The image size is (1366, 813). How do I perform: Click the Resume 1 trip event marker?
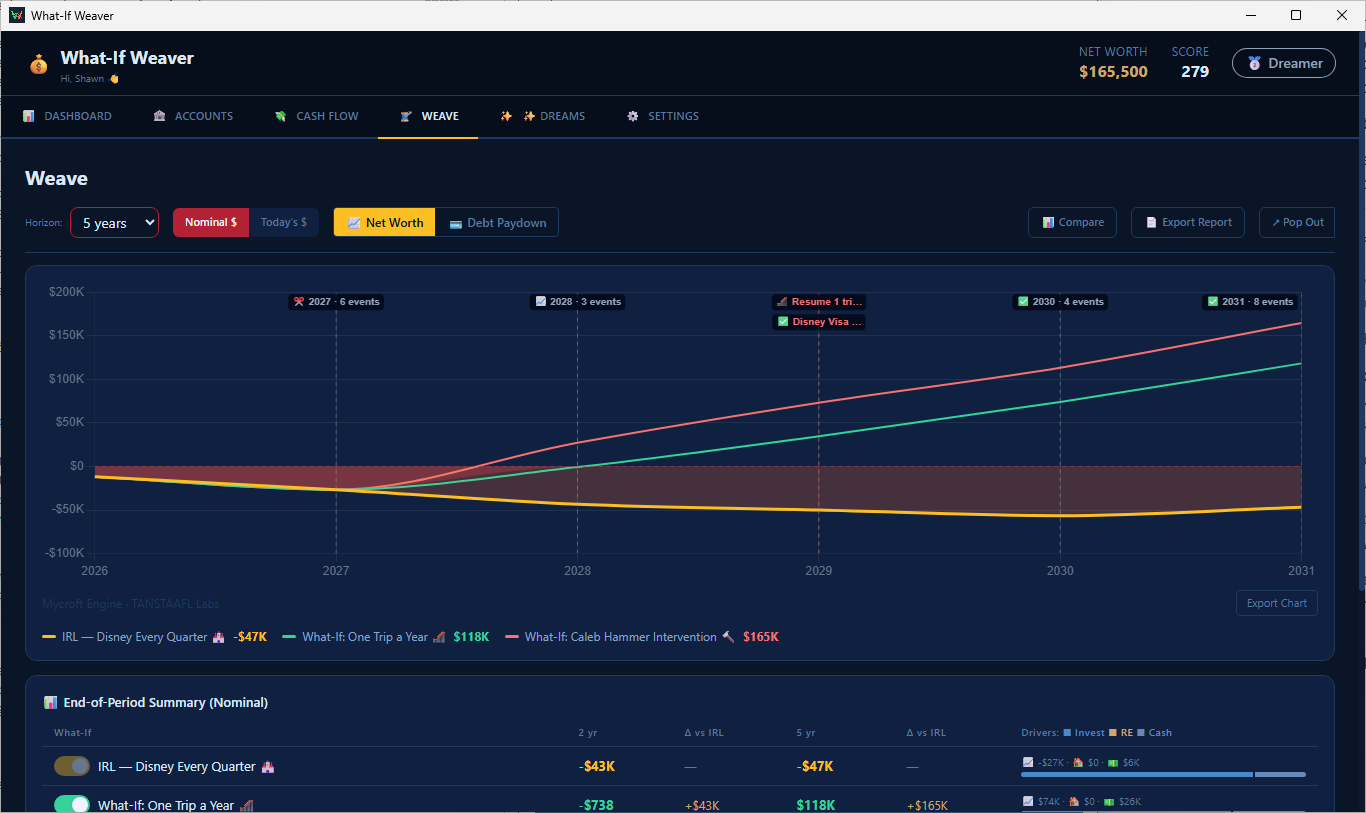819,302
